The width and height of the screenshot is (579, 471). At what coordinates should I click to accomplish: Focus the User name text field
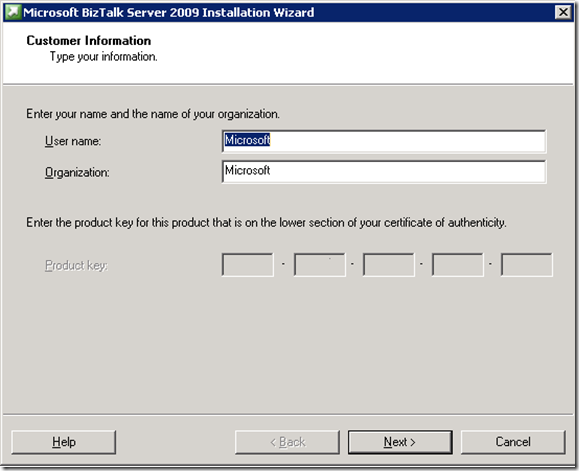point(384,141)
